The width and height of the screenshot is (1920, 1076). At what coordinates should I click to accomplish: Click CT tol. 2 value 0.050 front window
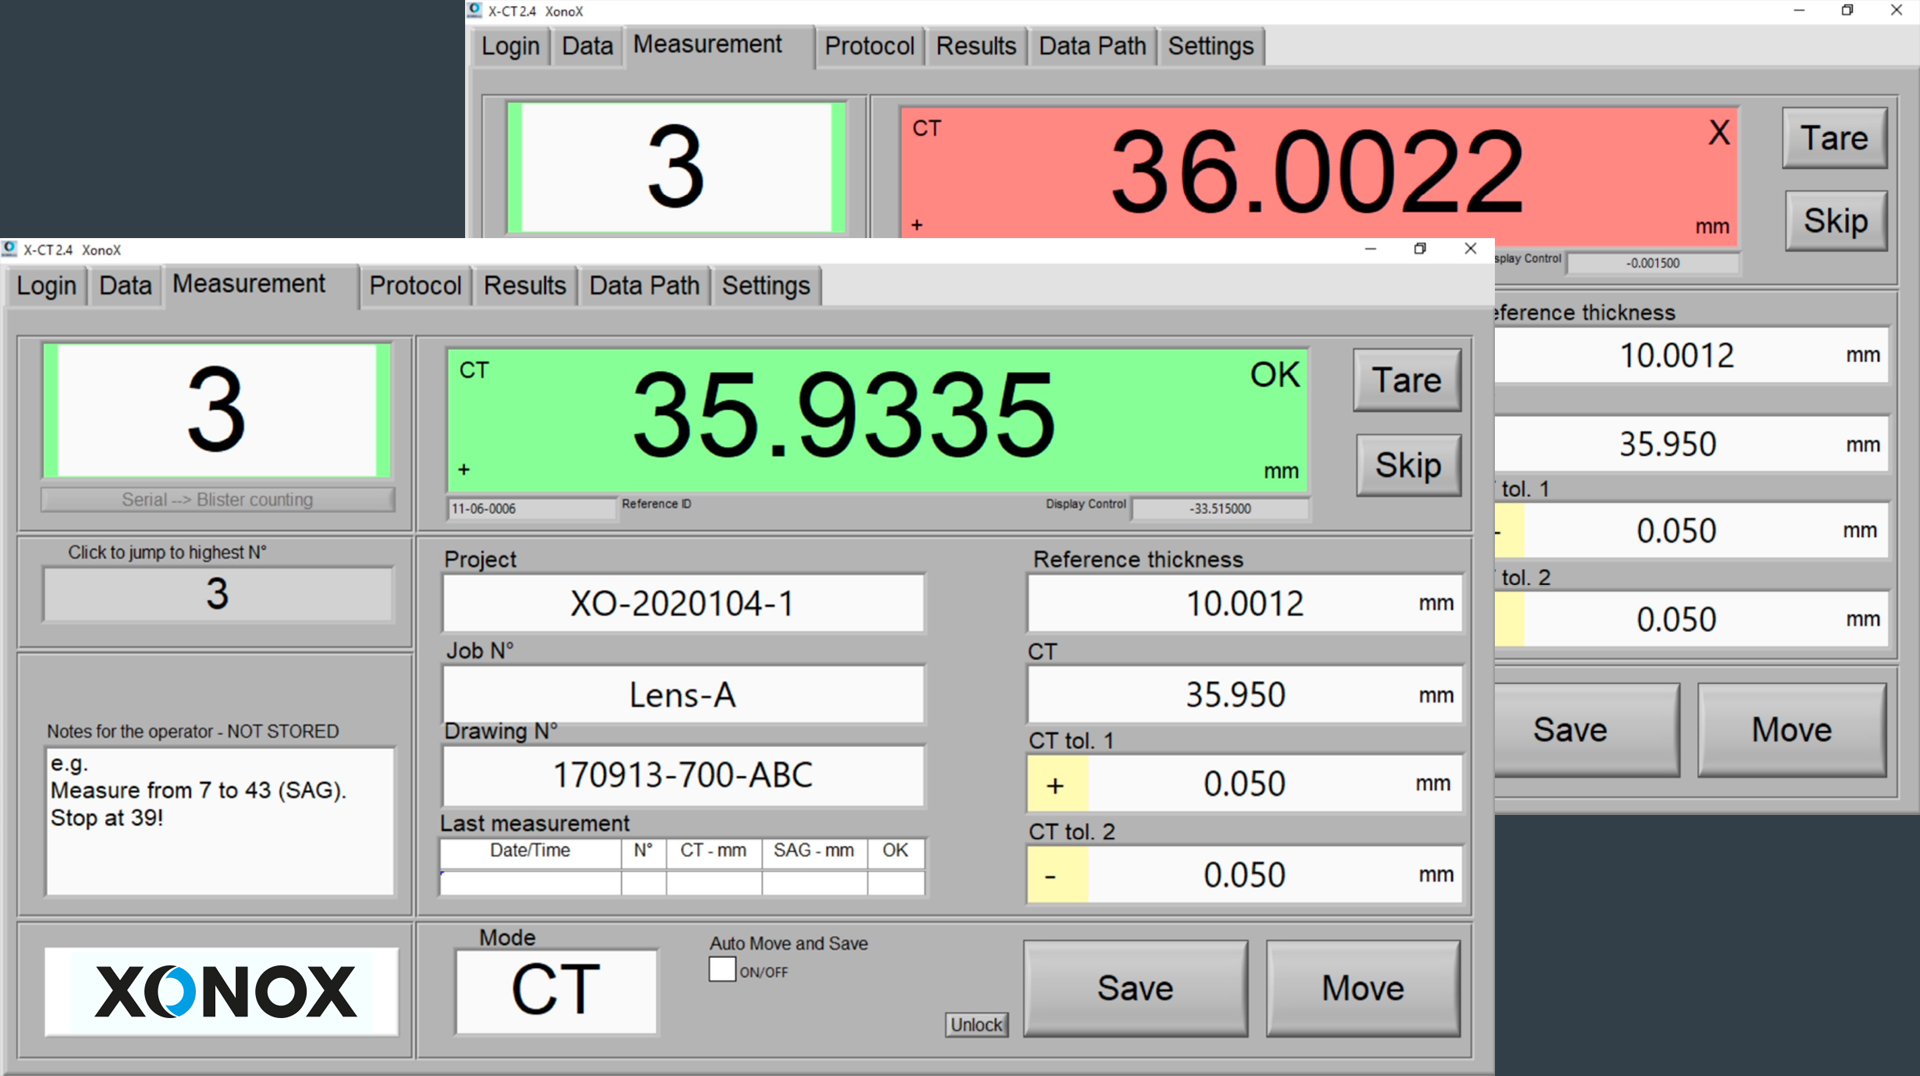click(1274, 876)
